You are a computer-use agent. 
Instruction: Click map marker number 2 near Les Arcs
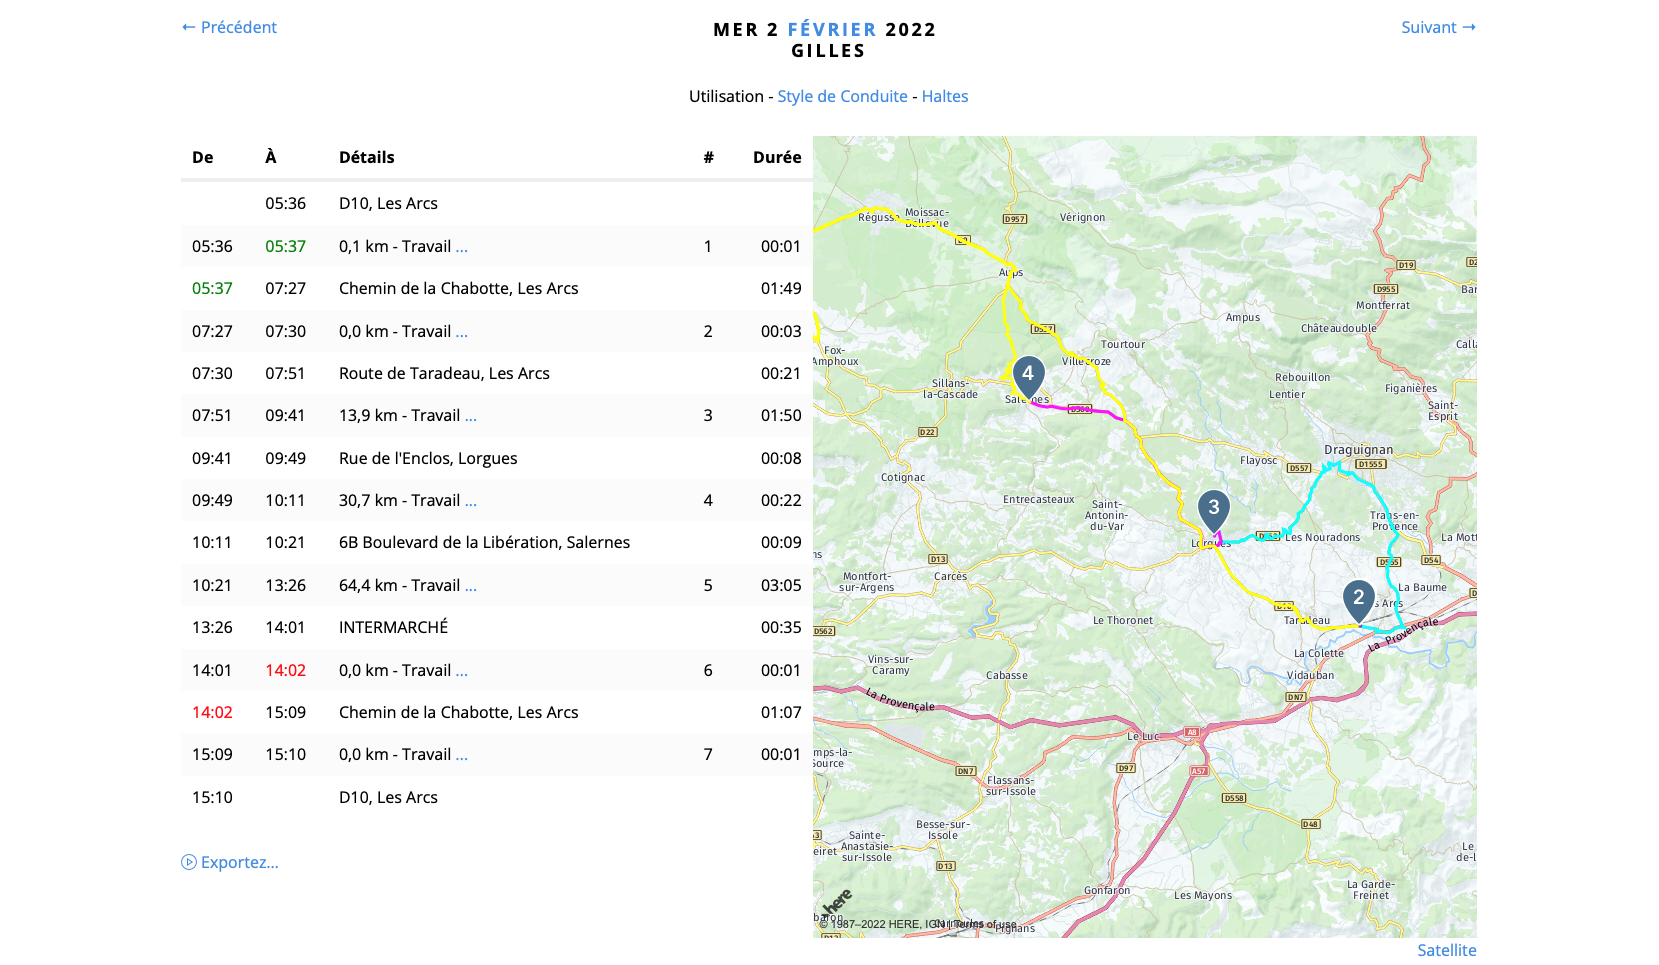[1358, 600]
